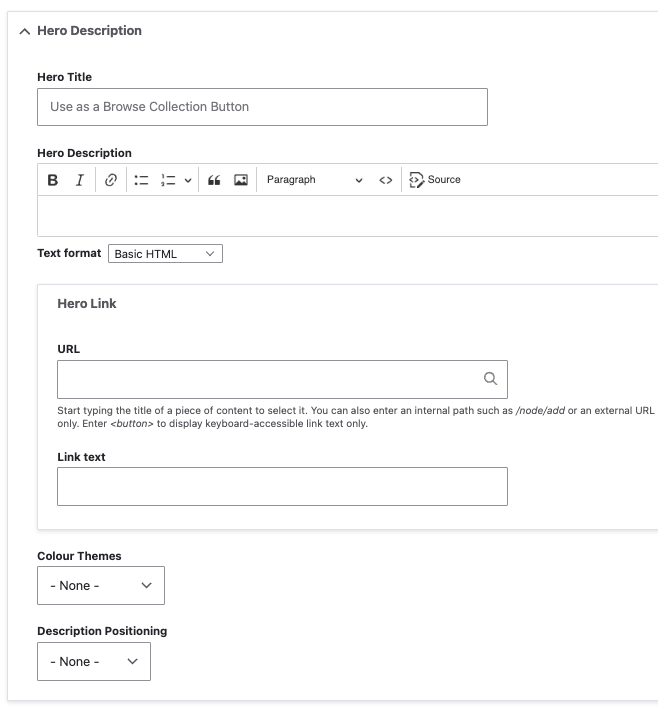Click the Colour Themes label
The width and height of the screenshot is (658, 709).
79,556
